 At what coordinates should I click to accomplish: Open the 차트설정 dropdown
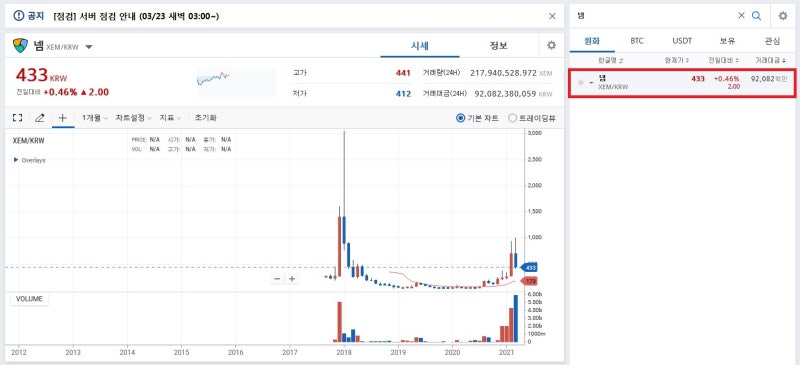[134, 118]
